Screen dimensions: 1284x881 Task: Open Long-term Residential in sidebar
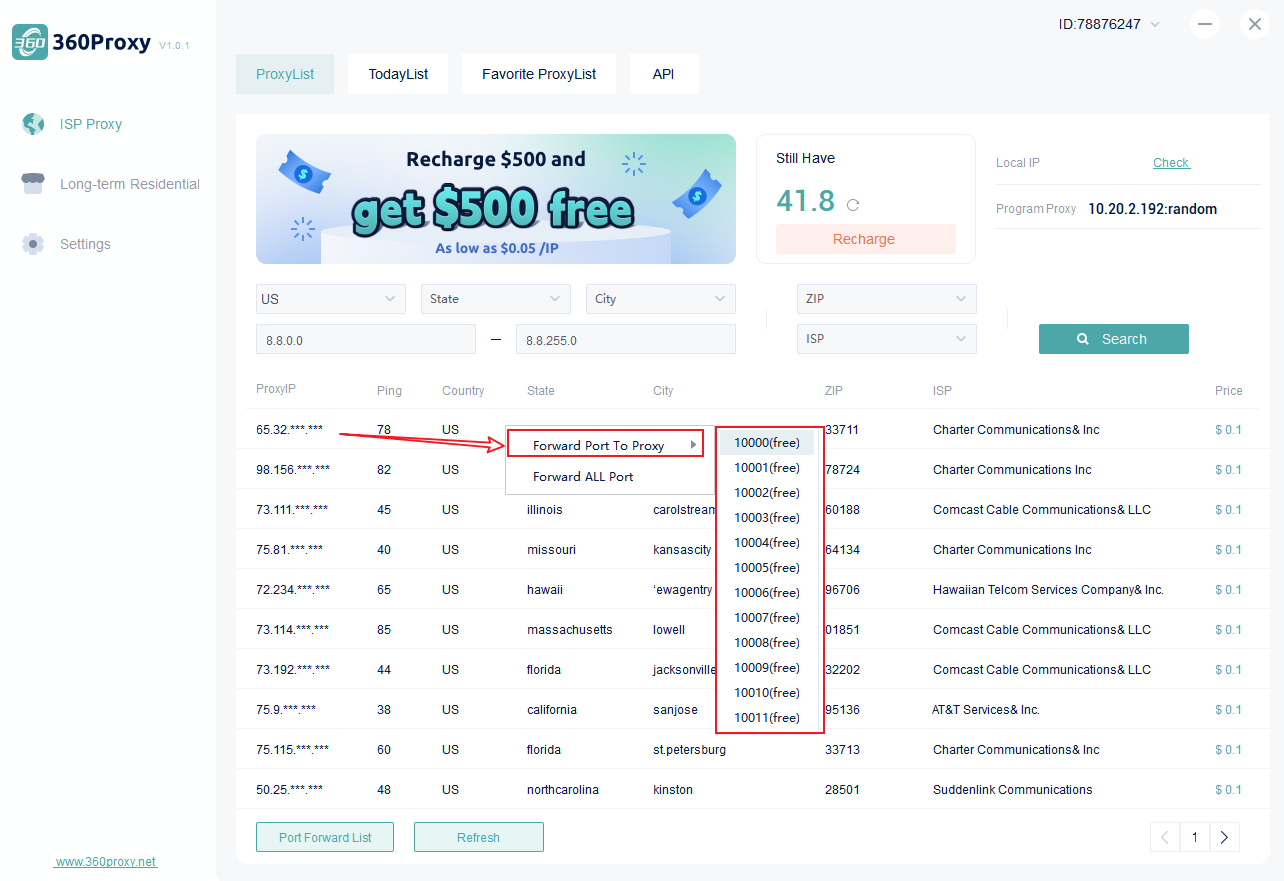130,184
